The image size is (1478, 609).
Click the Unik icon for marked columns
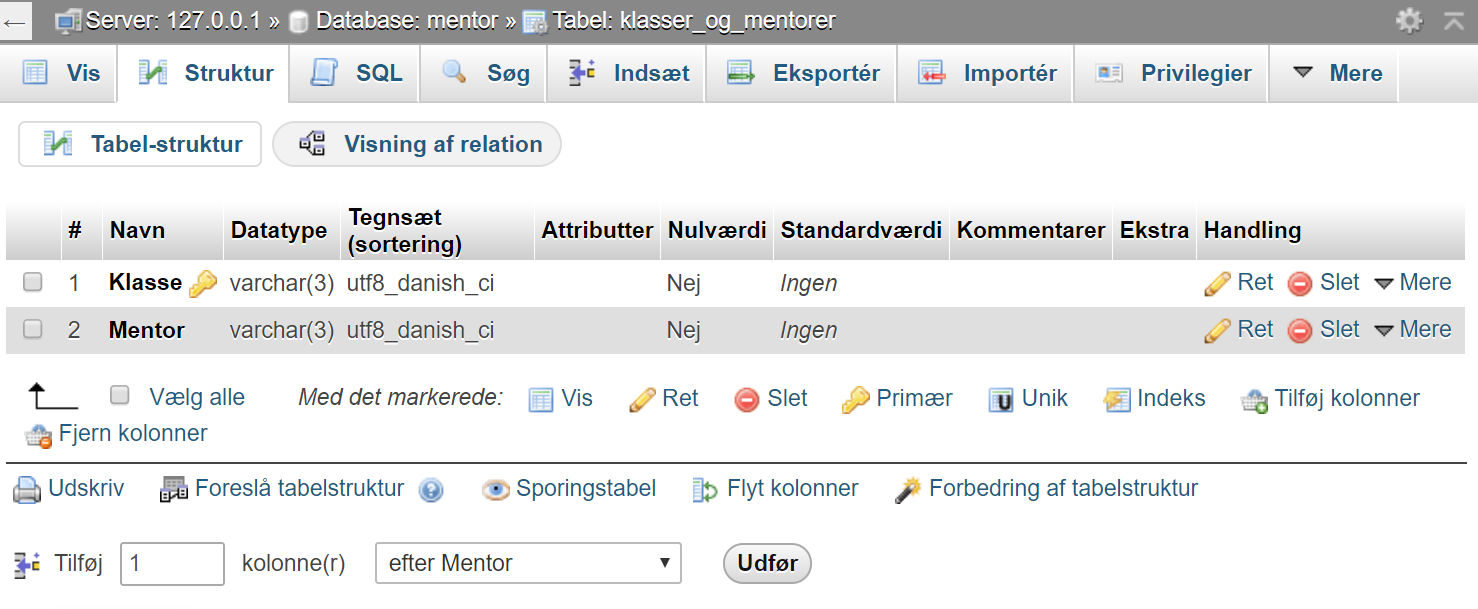1001,400
